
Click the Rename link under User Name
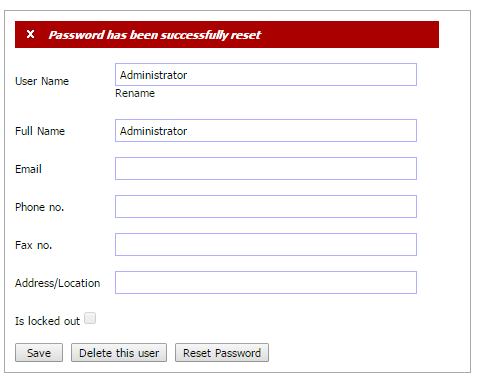click(x=135, y=93)
